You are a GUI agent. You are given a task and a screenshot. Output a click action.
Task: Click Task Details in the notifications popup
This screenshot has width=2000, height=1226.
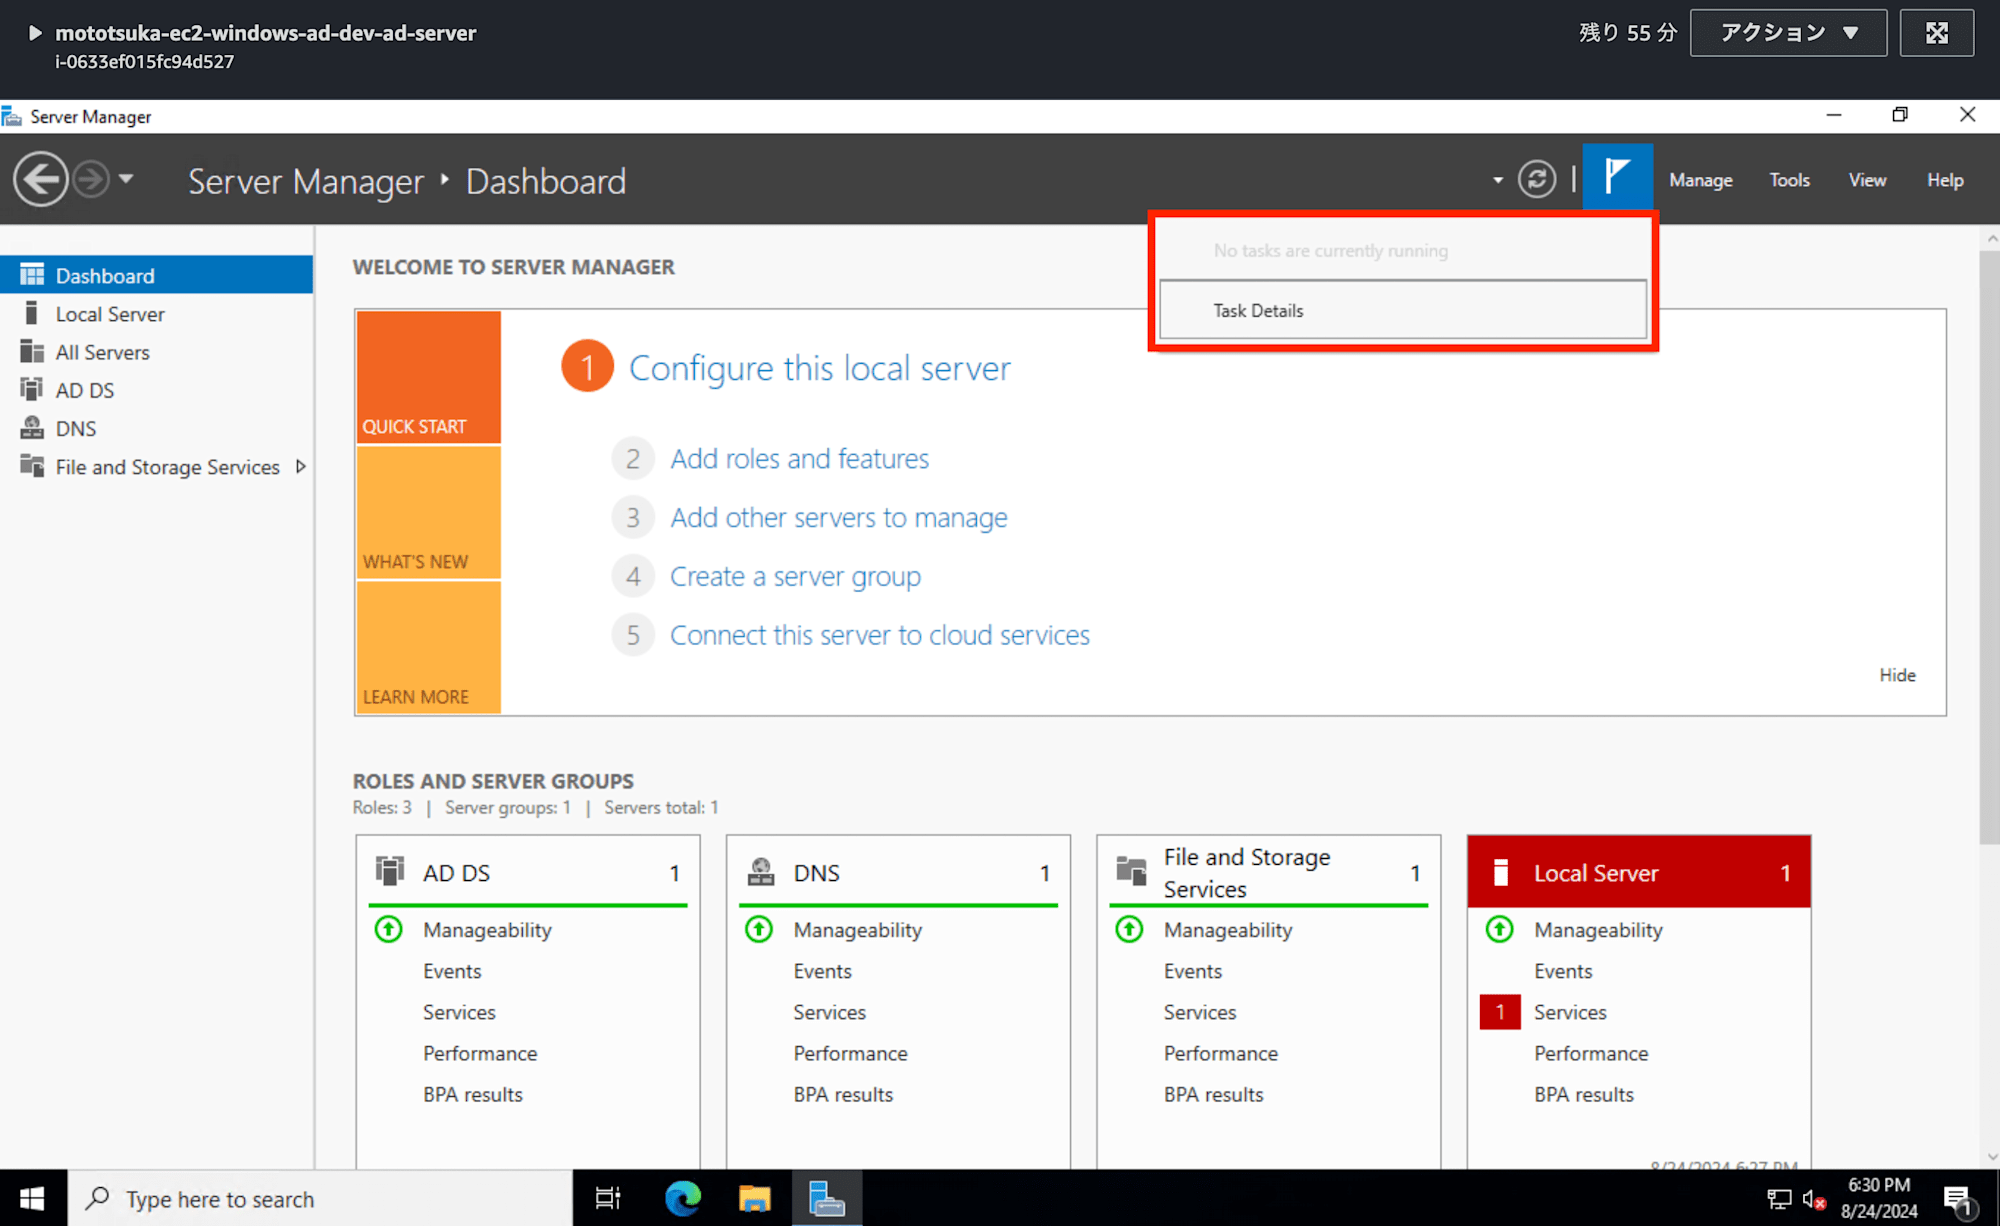pyautogui.click(x=1402, y=310)
